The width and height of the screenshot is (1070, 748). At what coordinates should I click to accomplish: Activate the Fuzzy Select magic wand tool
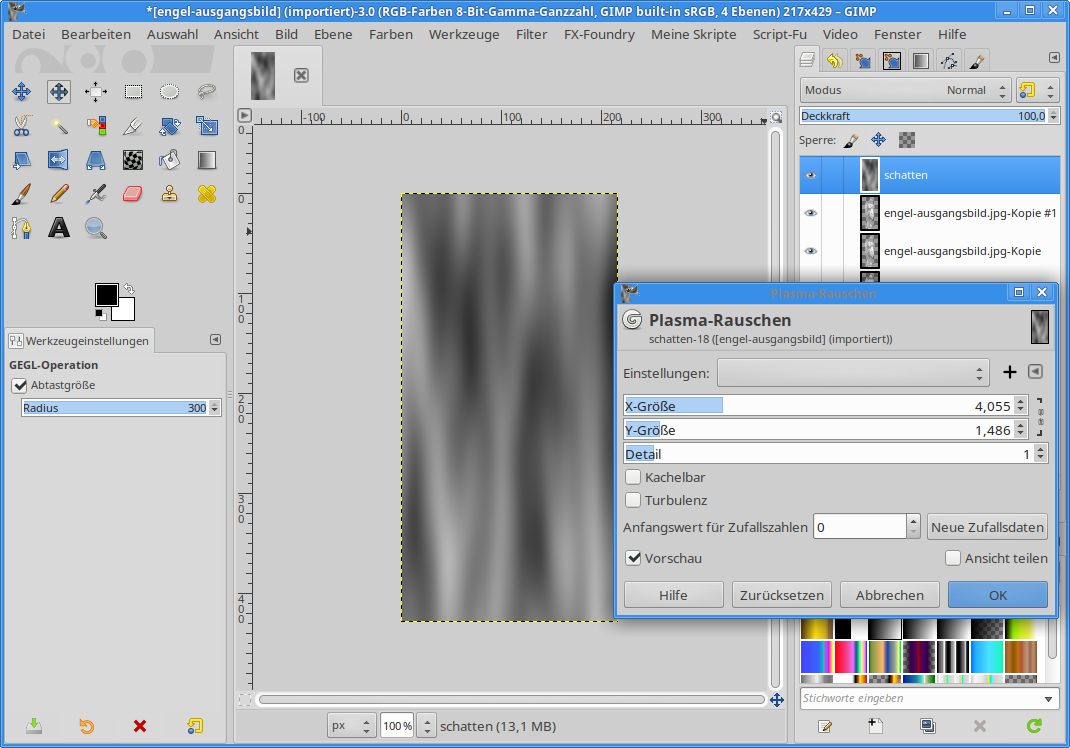(59, 126)
